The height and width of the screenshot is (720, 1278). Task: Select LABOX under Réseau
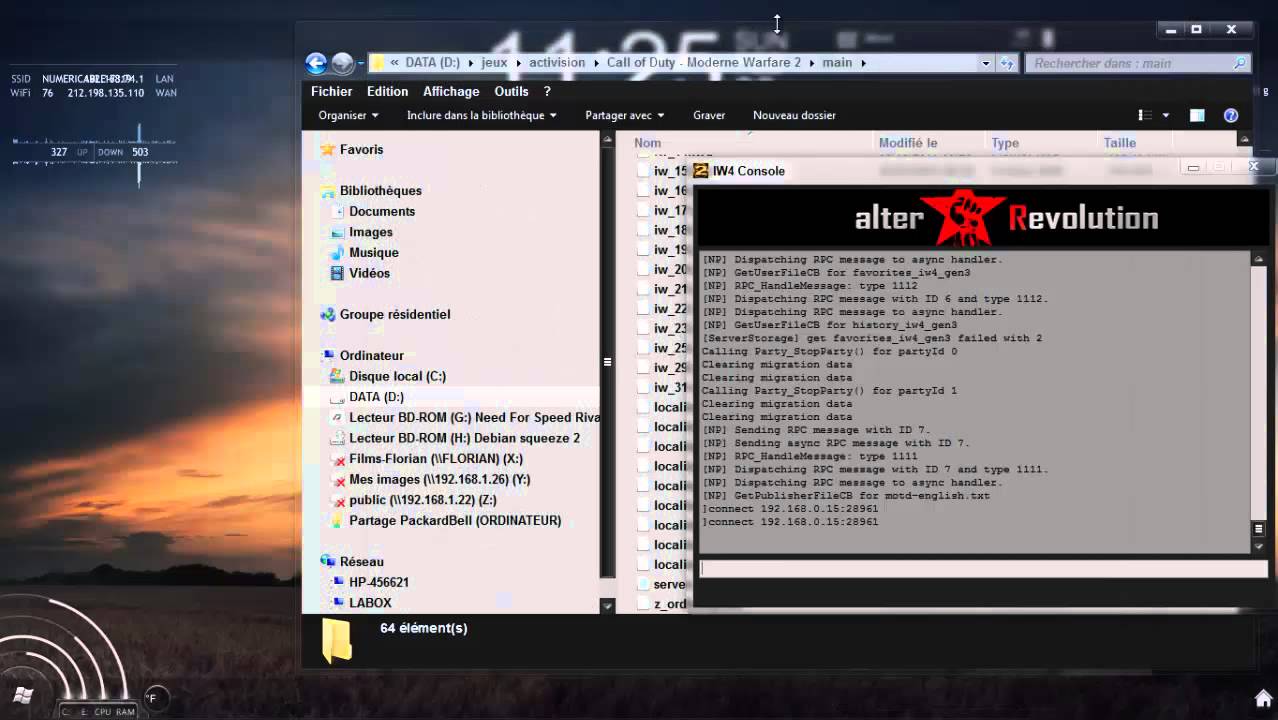point(370,603)
